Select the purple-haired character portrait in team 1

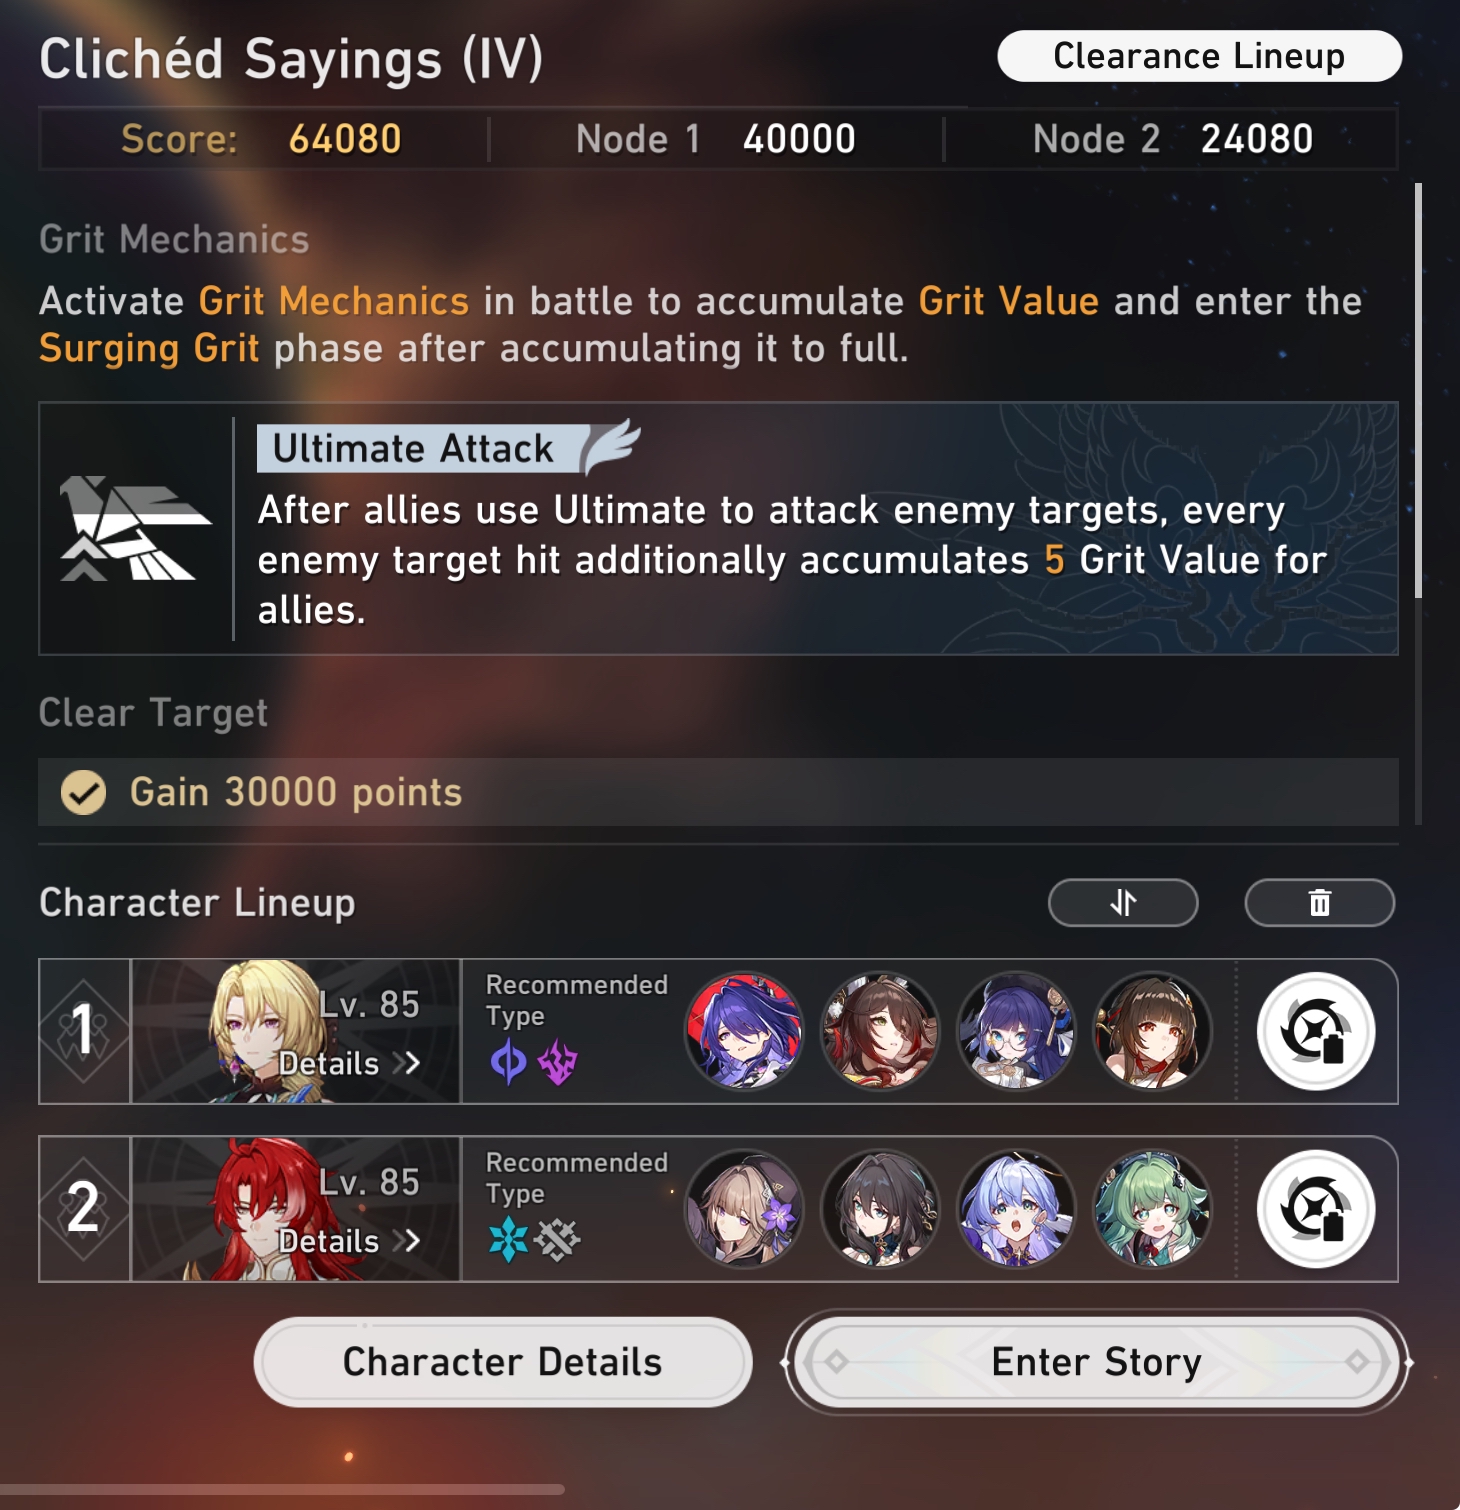744,1031
